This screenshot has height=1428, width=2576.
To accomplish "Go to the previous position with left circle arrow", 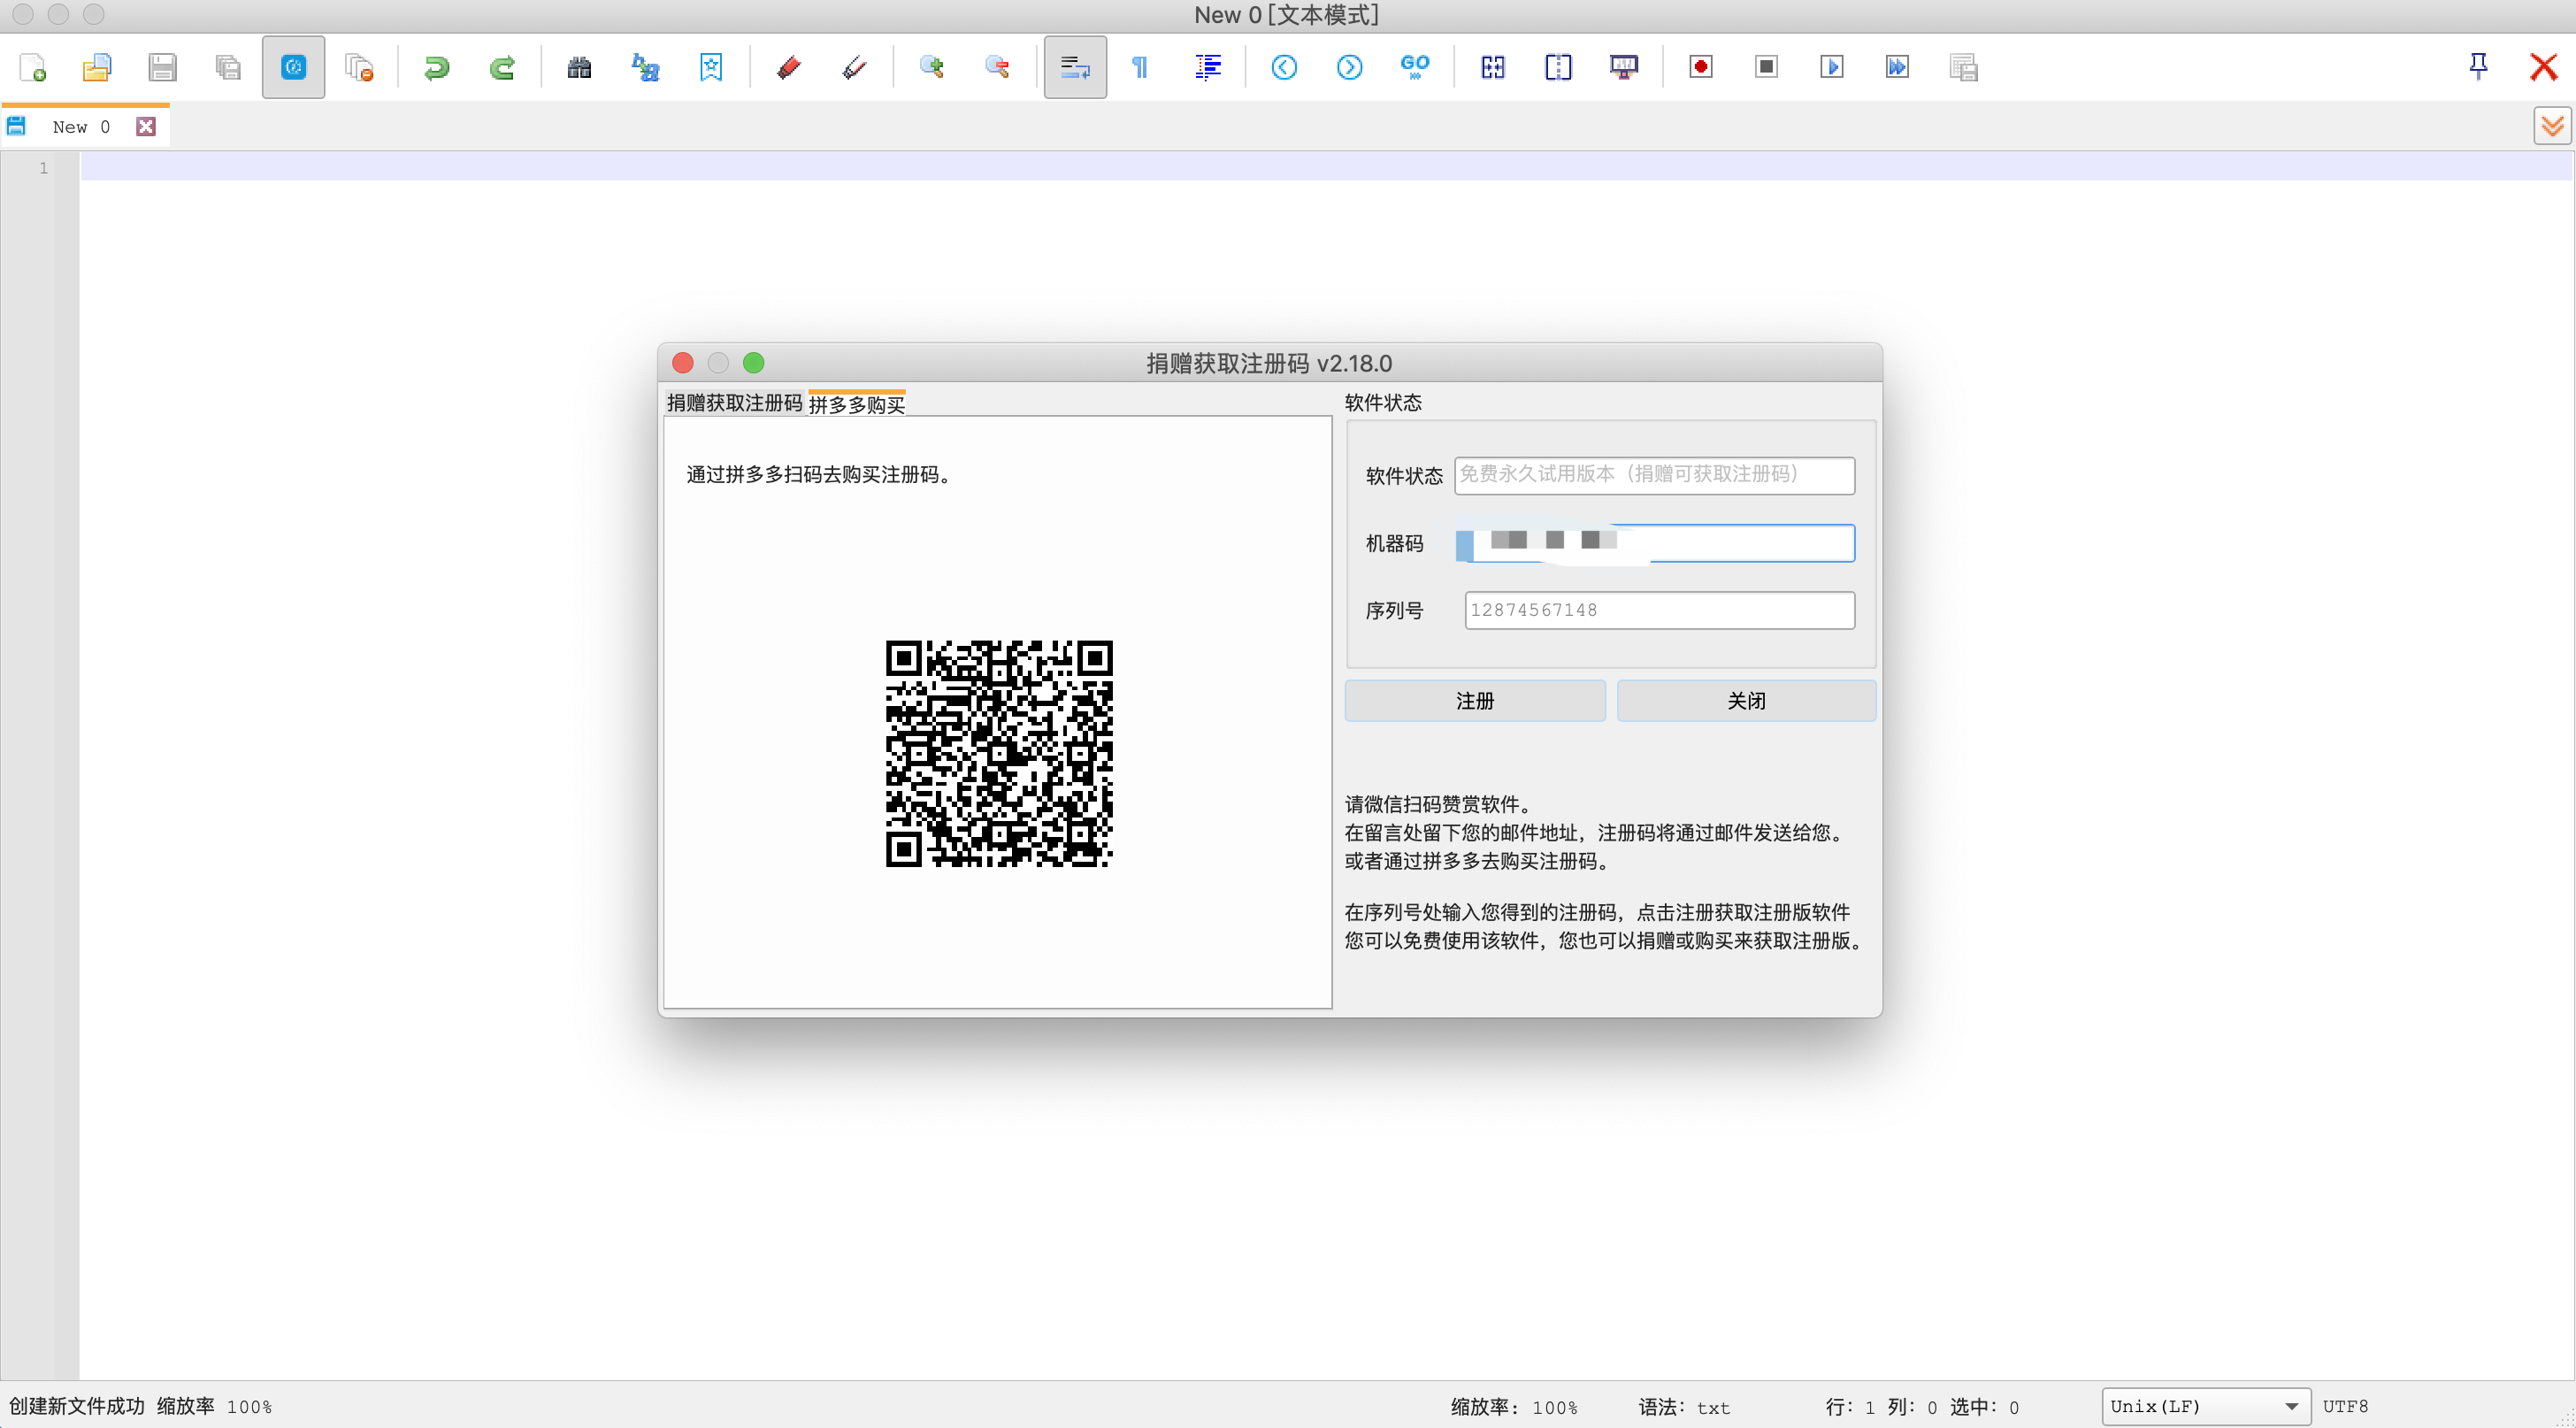I will 1284,67.
